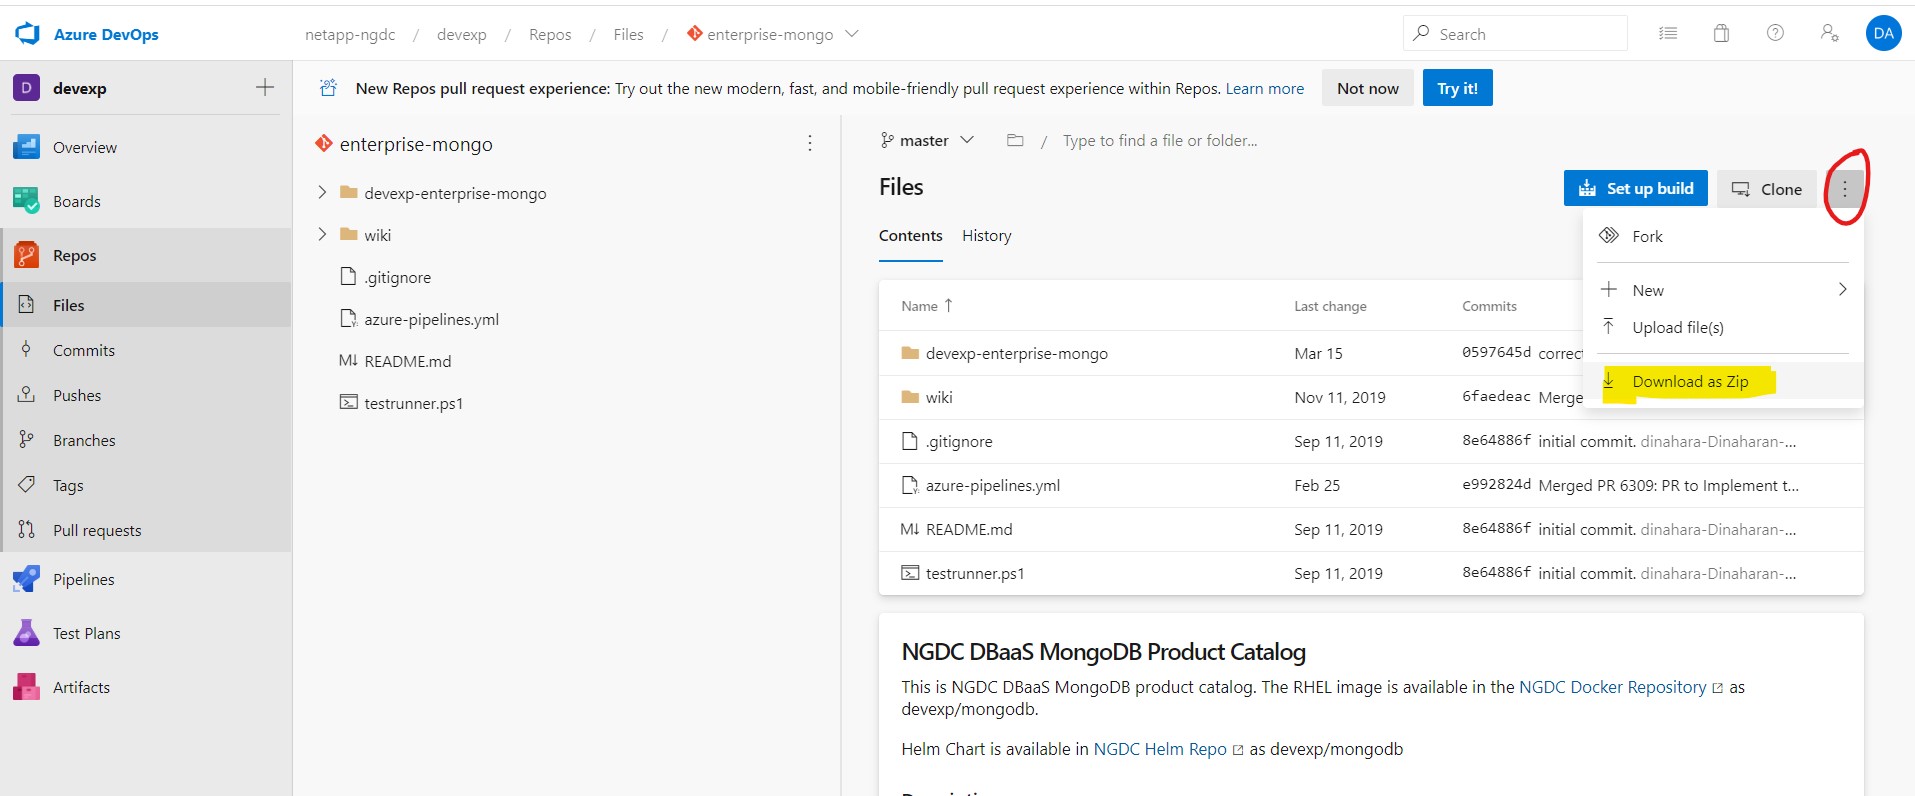Click the file path search field
The image size is (1915, 796).
pos(1160,141)
